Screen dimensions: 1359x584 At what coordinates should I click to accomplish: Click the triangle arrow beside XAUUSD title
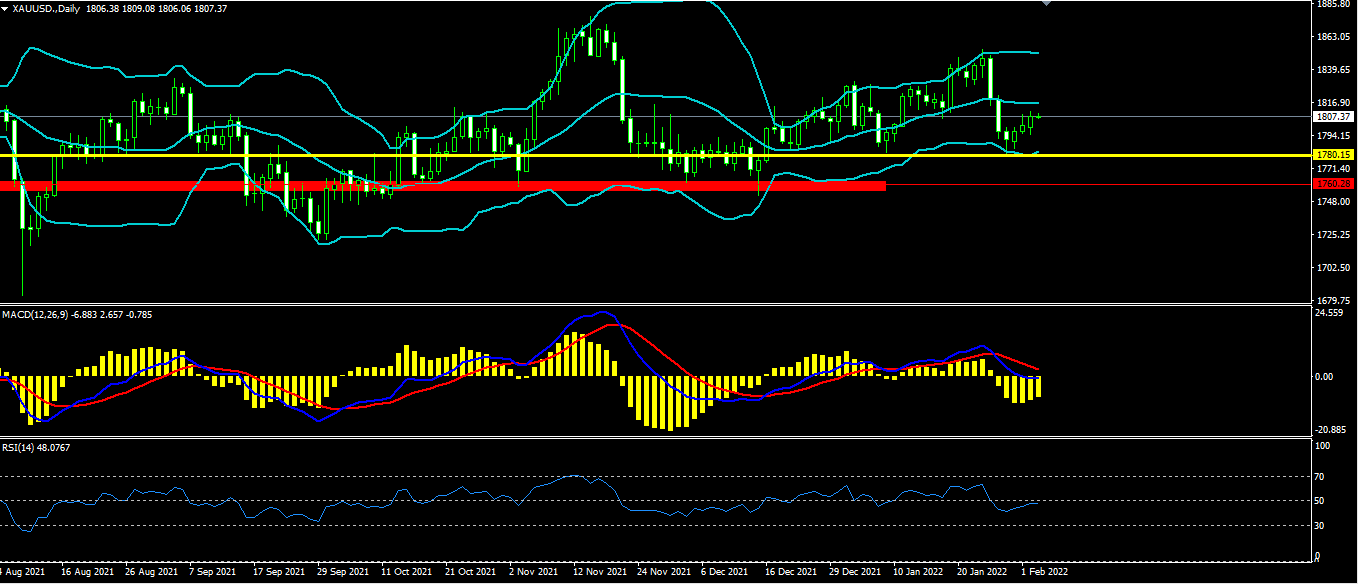[x=5, y=8]
